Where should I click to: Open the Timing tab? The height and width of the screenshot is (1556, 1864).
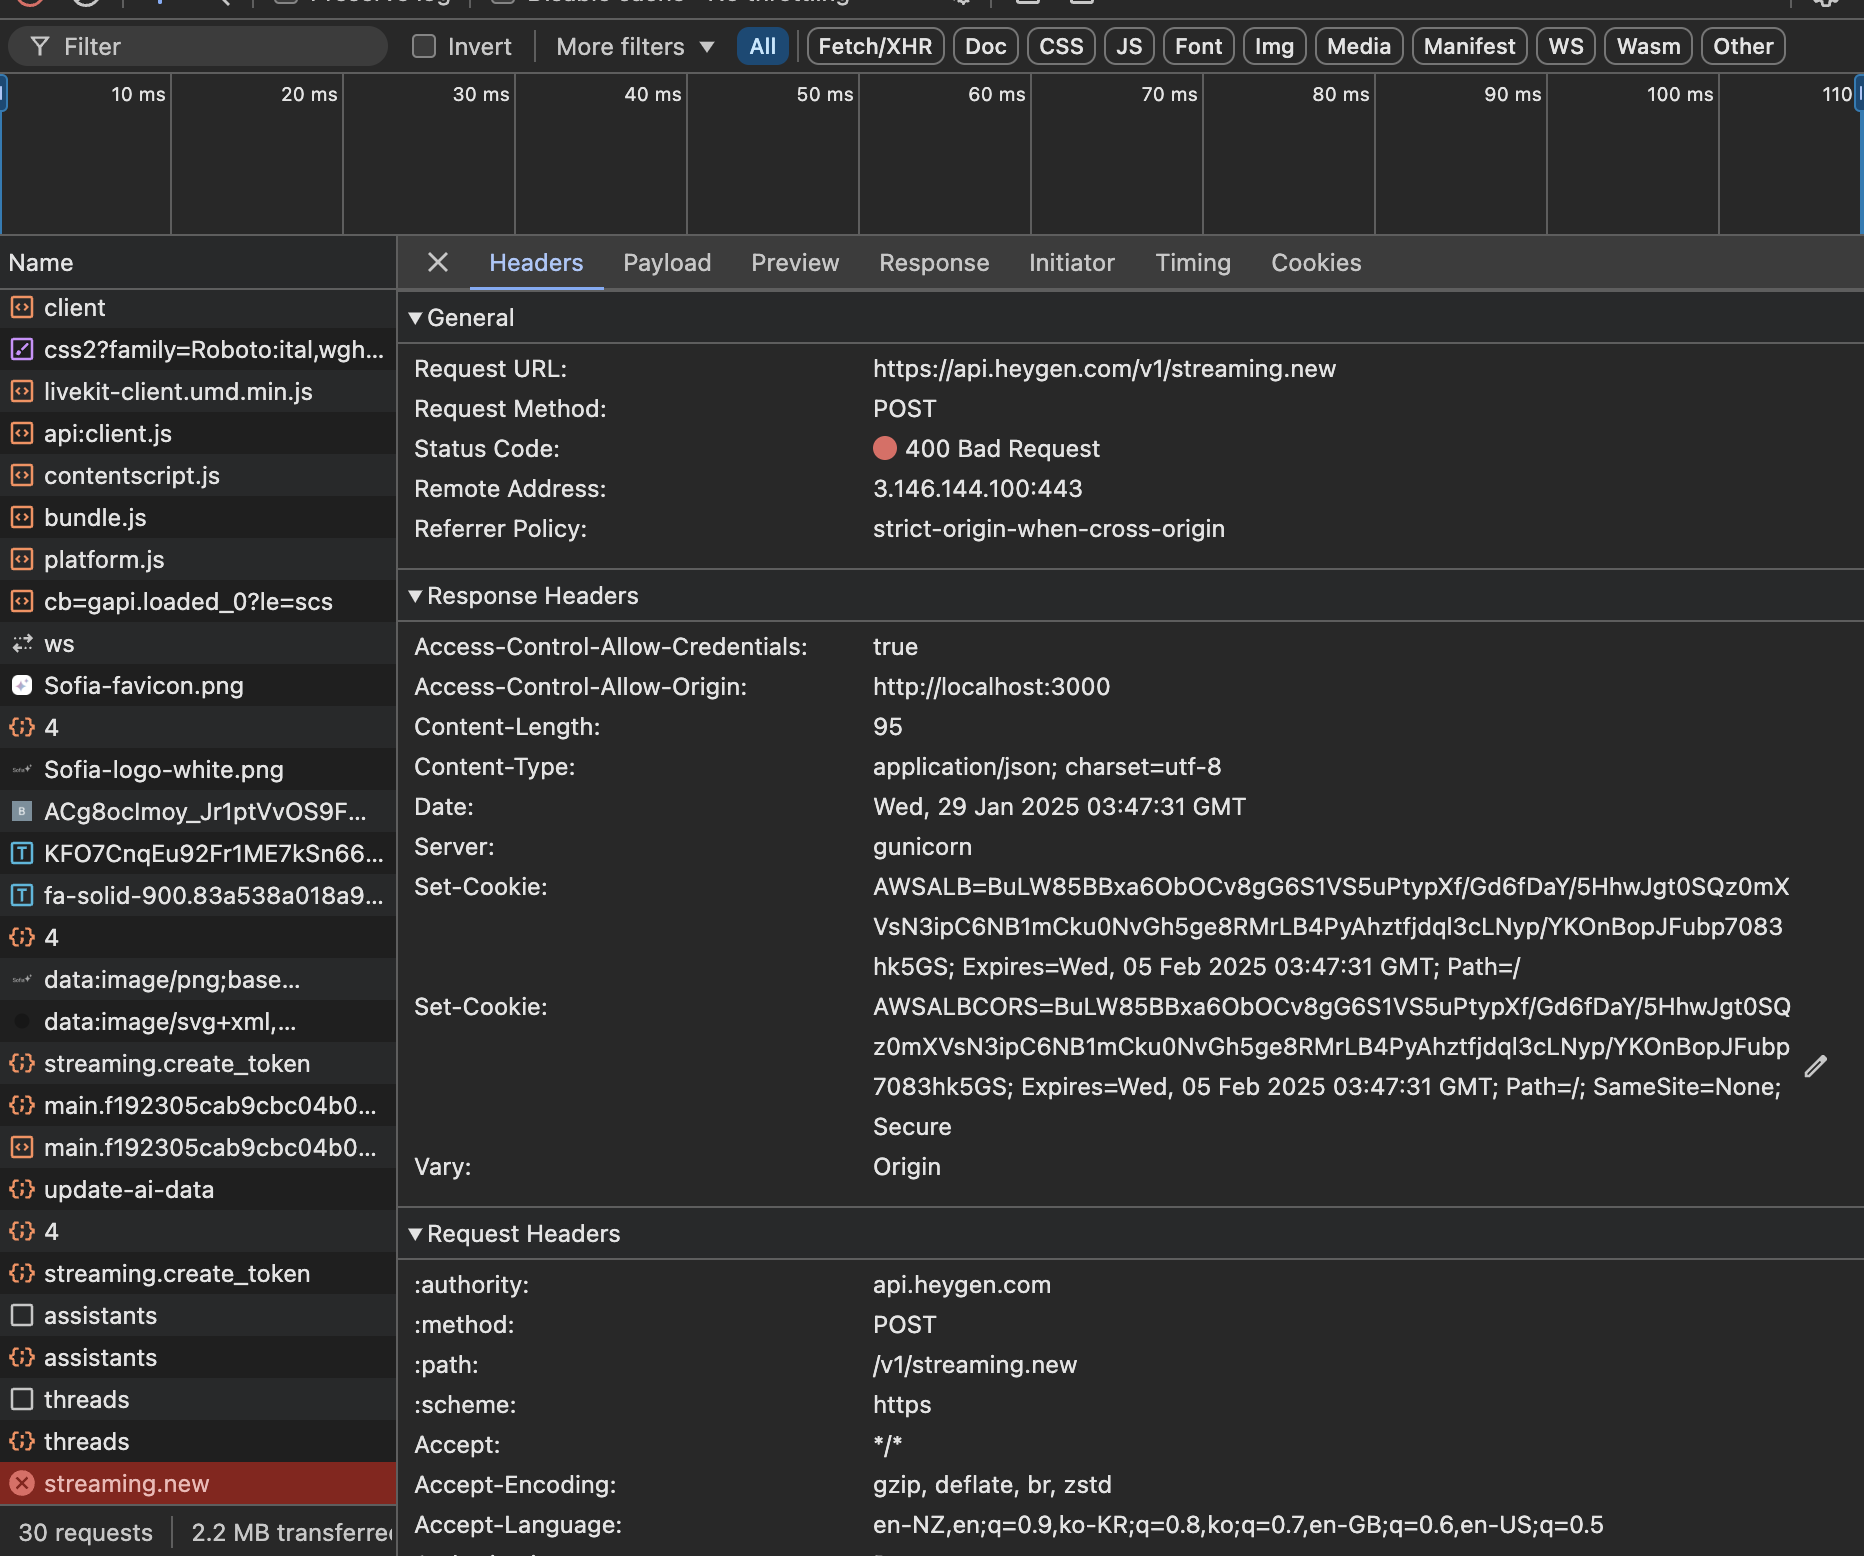[1192, 263]
